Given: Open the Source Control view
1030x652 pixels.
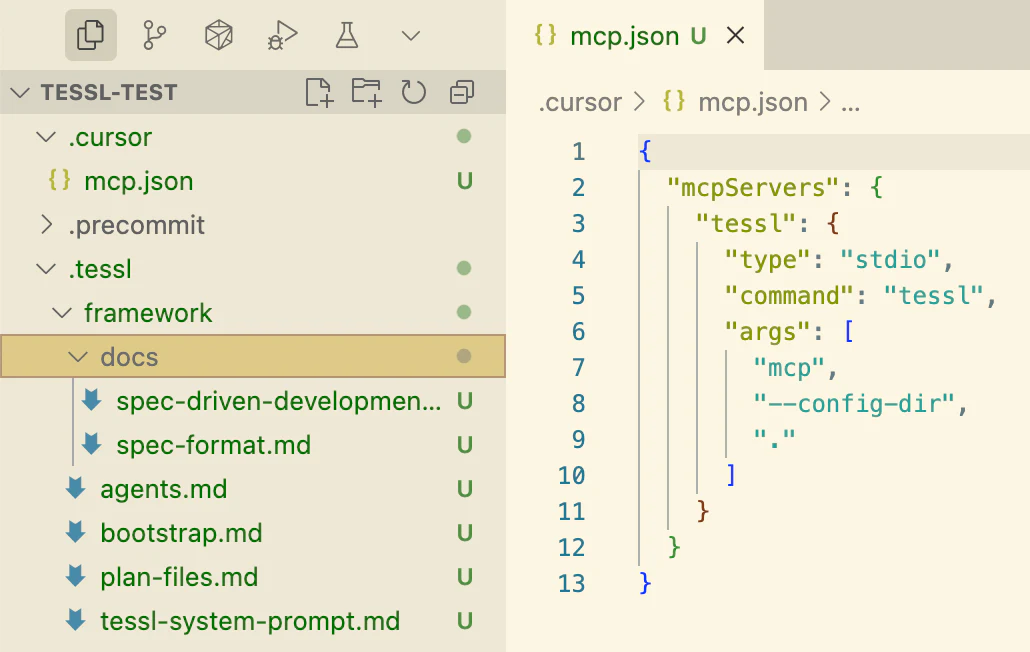Looking at the screenshot, I should click(154, 35).
